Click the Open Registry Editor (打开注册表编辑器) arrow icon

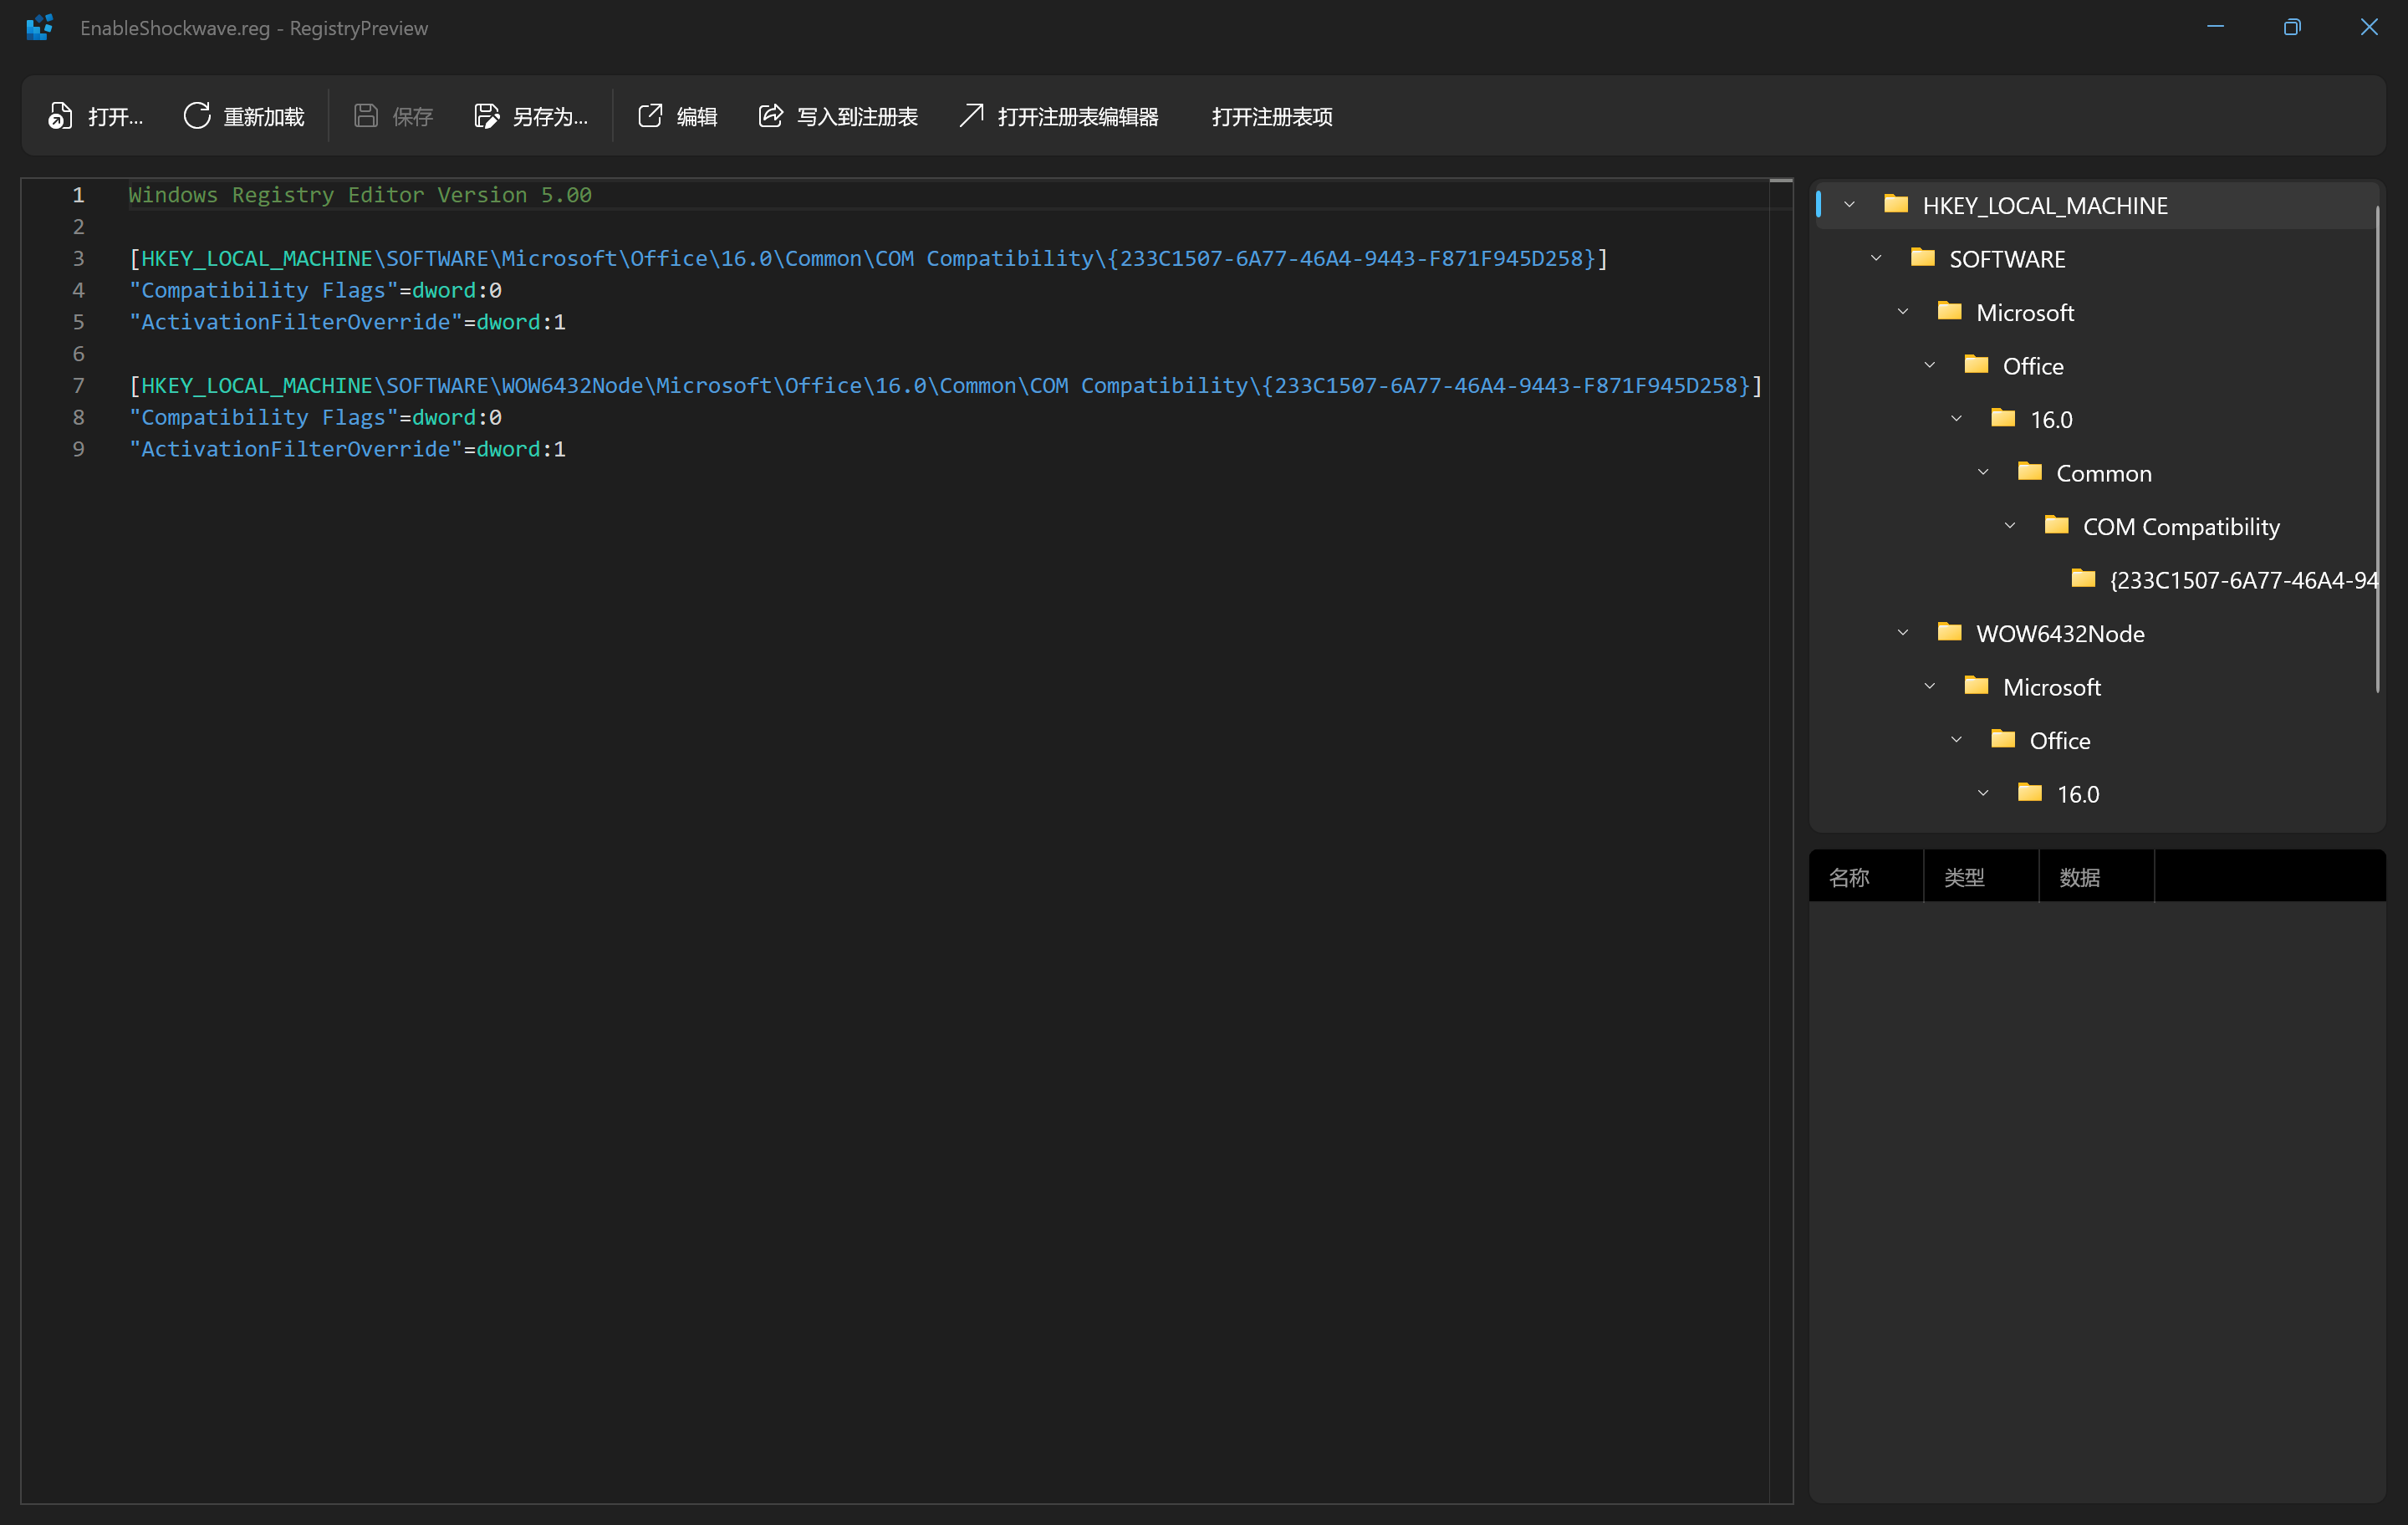point(971,116)
